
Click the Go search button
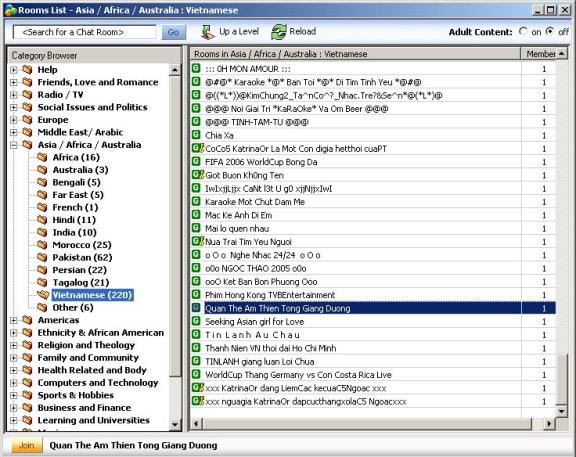(173, 32)
